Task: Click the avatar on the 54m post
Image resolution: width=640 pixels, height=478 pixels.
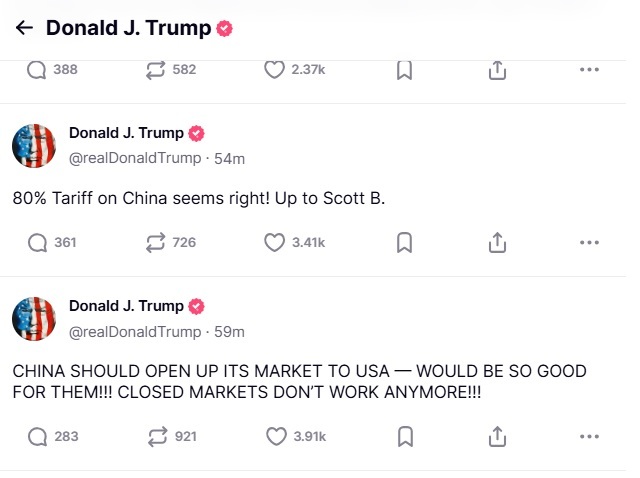Action: click(33, 146)
